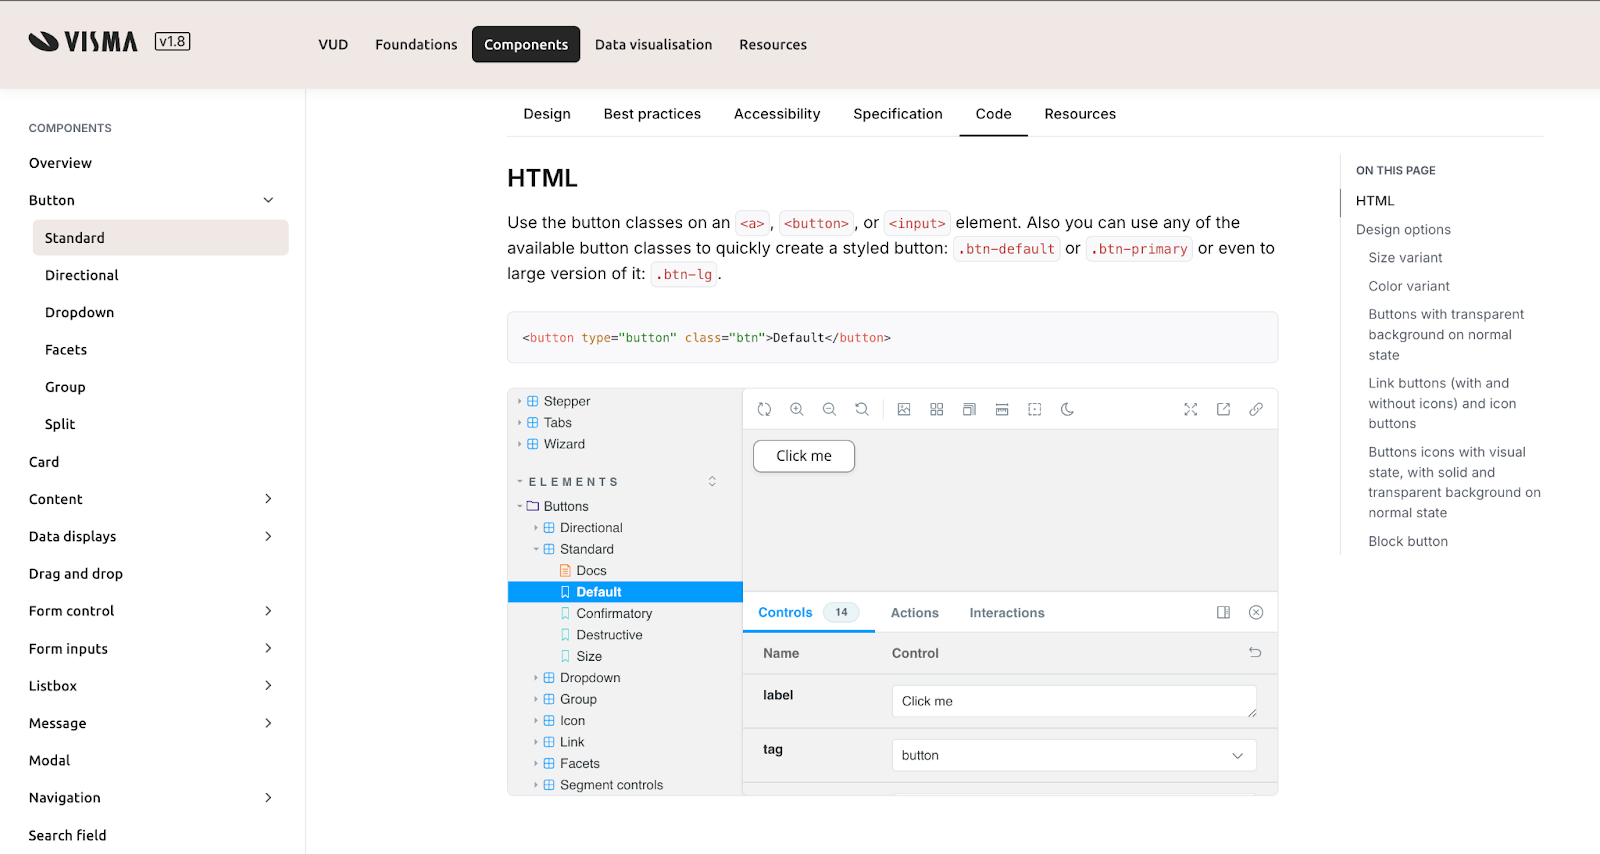Reset controls with undo arrow icon

(x=1255, y=652)
